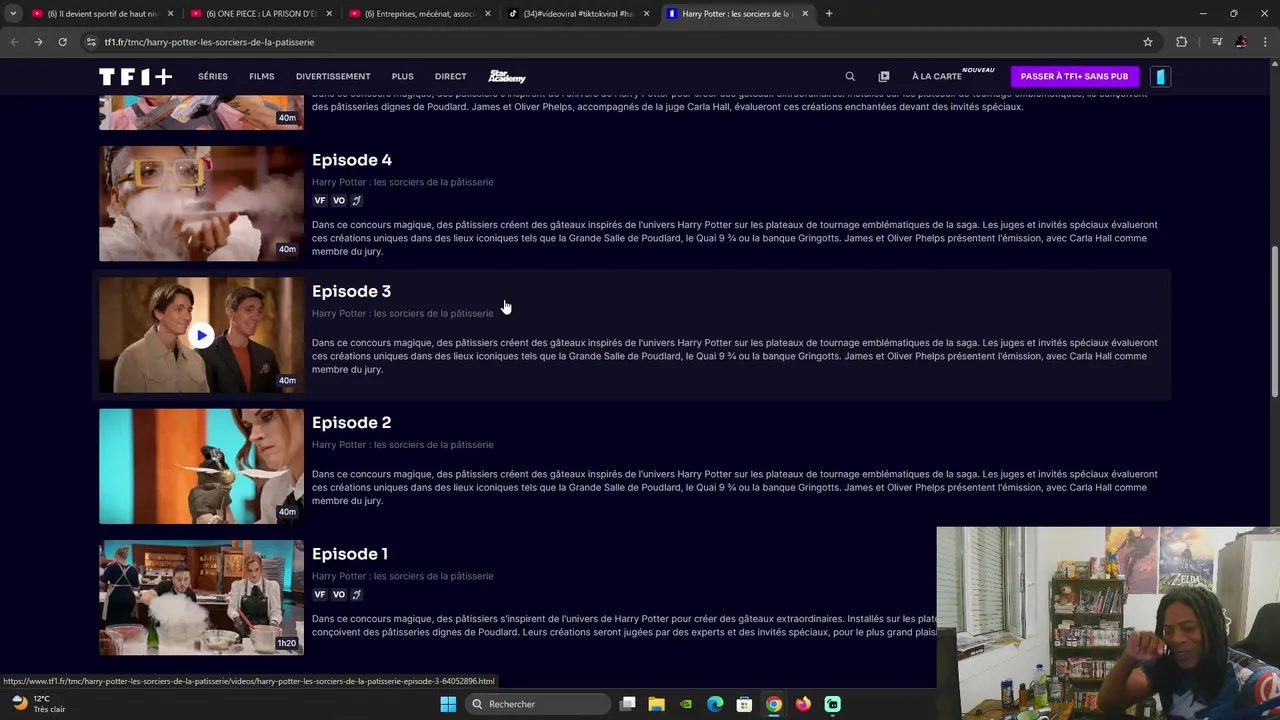Select the VF badge under Episode 4
This screenshot has height=720, width=1280.
(320, 201)
